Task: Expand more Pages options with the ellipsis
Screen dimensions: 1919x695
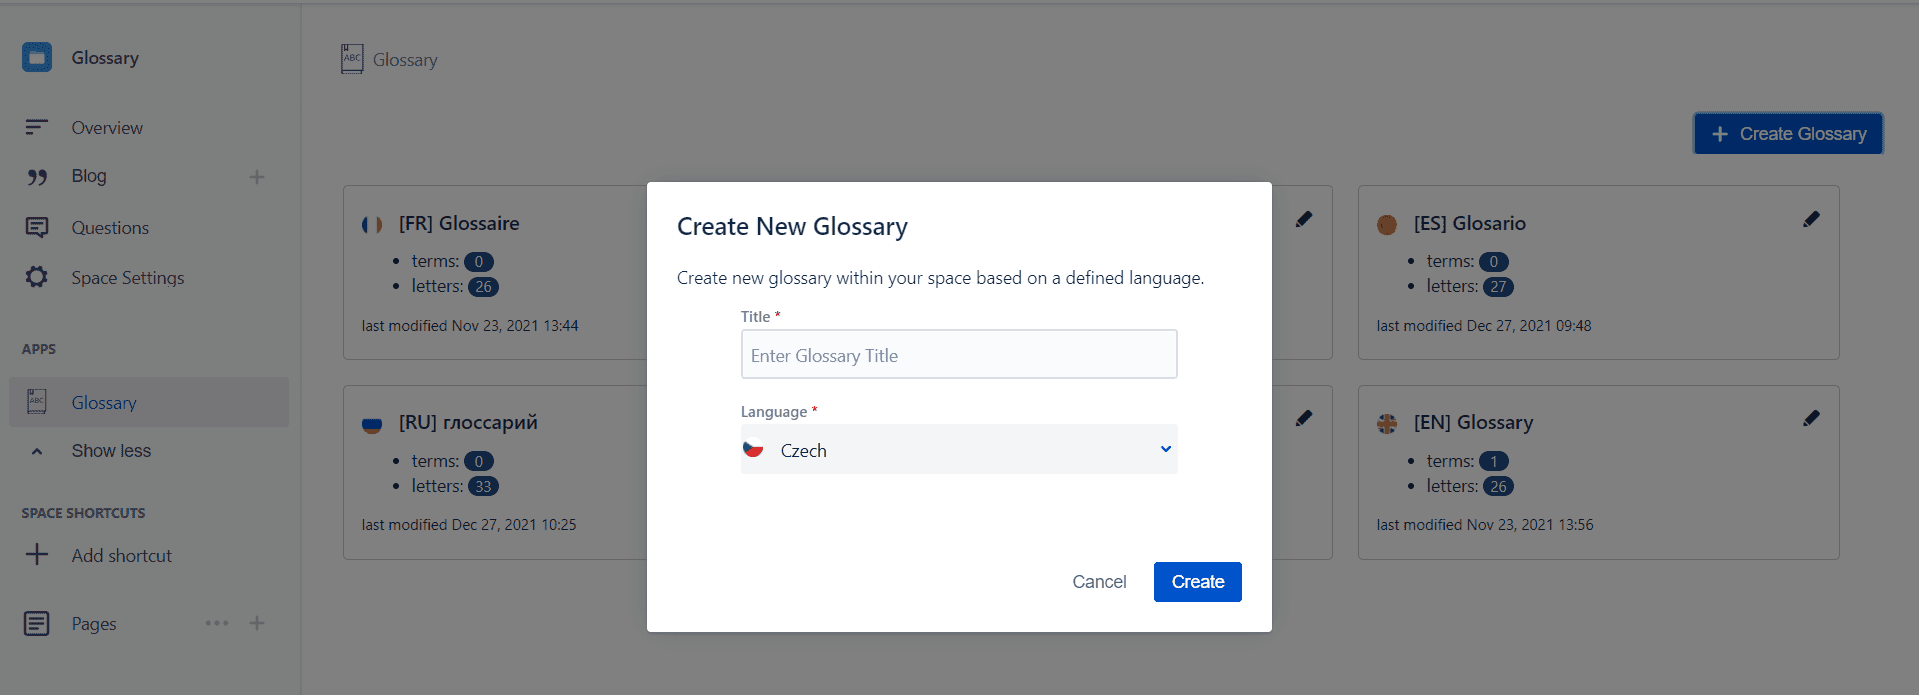Action: tap(216, 623)
